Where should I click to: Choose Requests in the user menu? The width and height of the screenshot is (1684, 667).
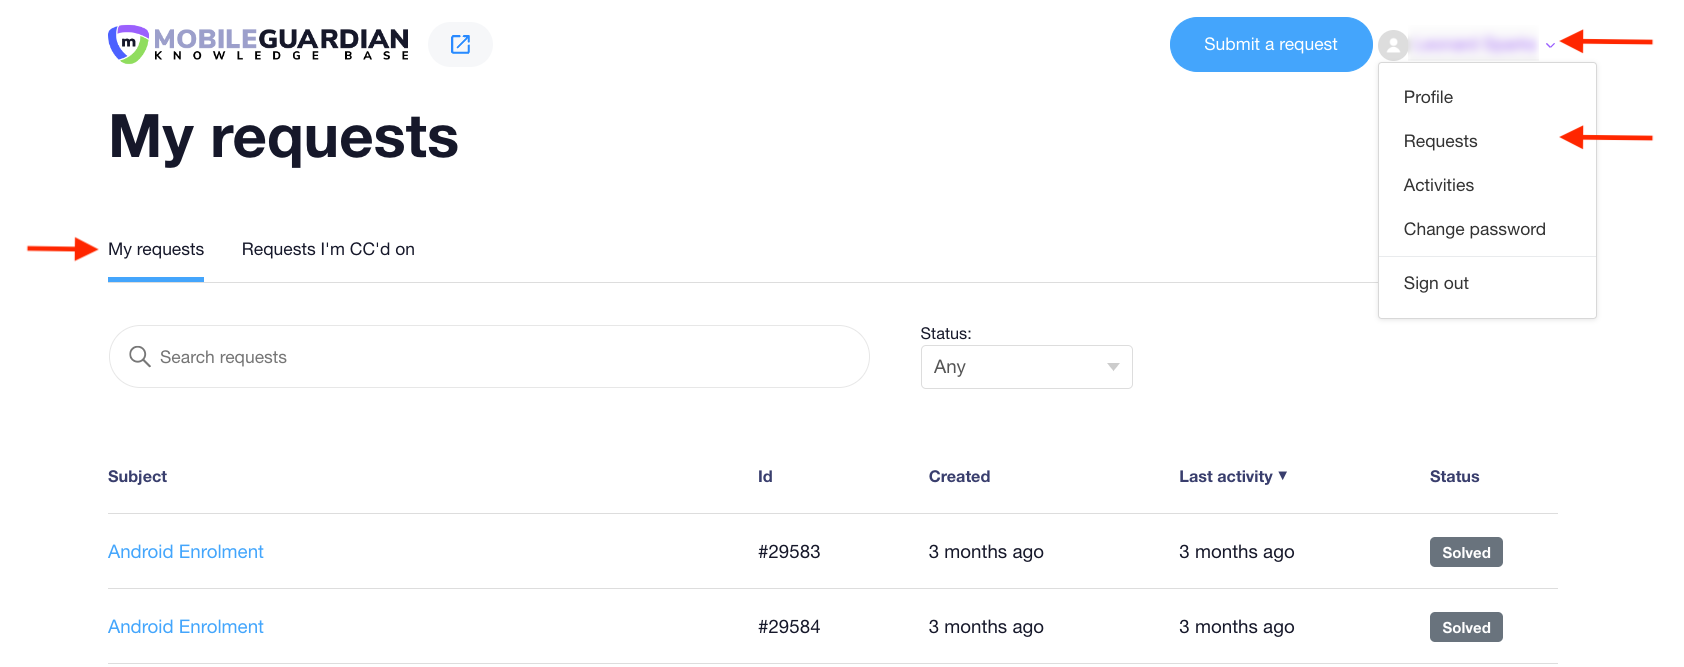pyautogui.click(x=1440, y=141)
